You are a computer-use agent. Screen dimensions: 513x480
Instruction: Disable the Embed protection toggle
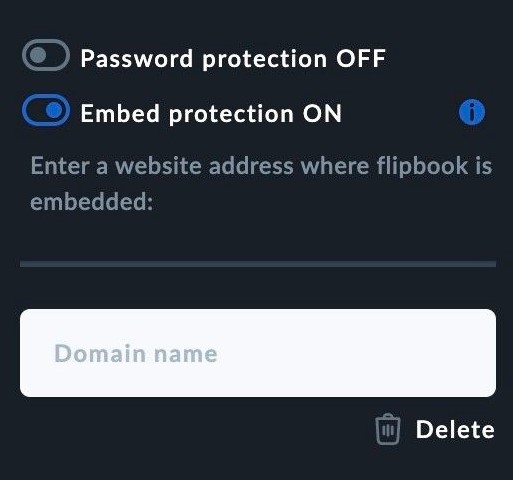tap(46, 110)
